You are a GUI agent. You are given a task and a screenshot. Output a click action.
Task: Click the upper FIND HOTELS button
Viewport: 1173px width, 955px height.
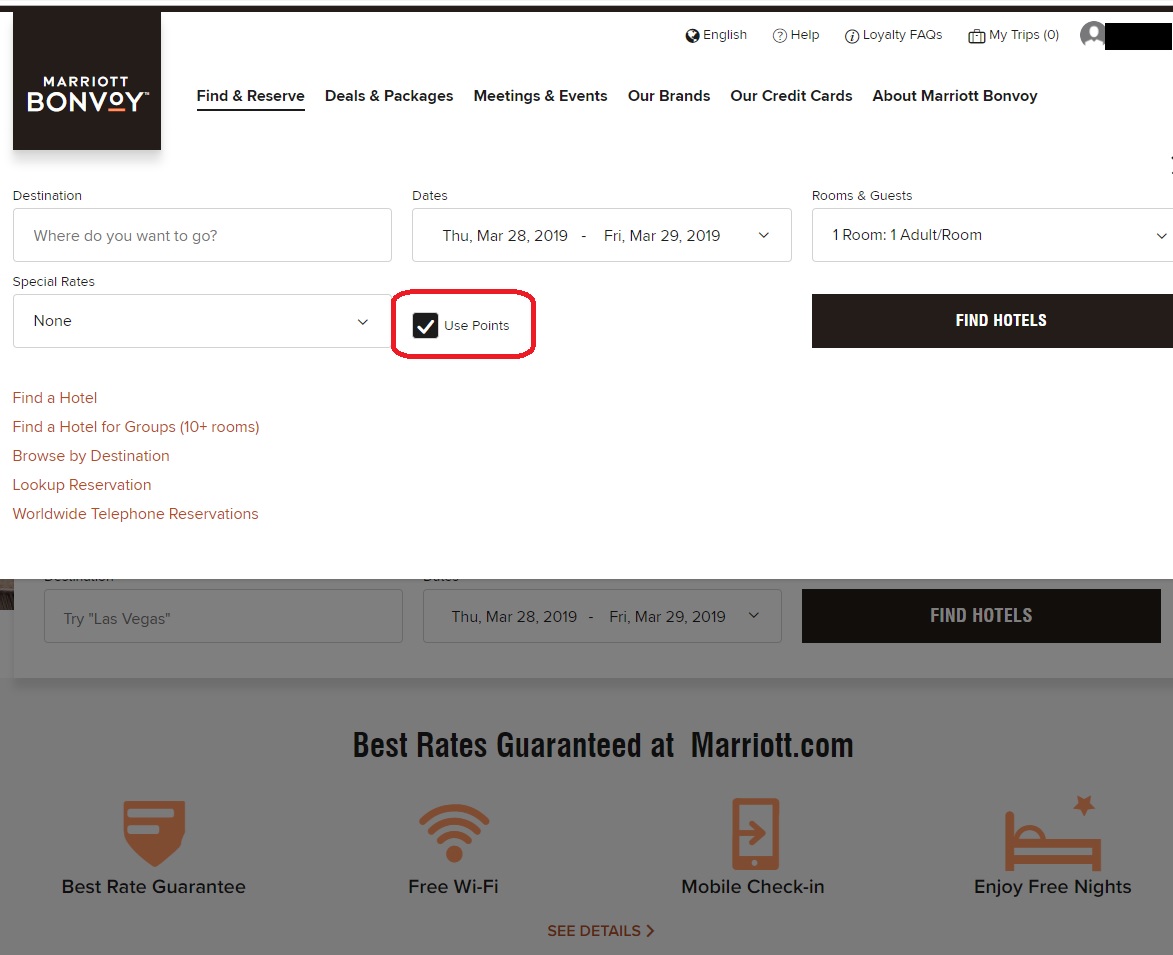click(993, 321)
